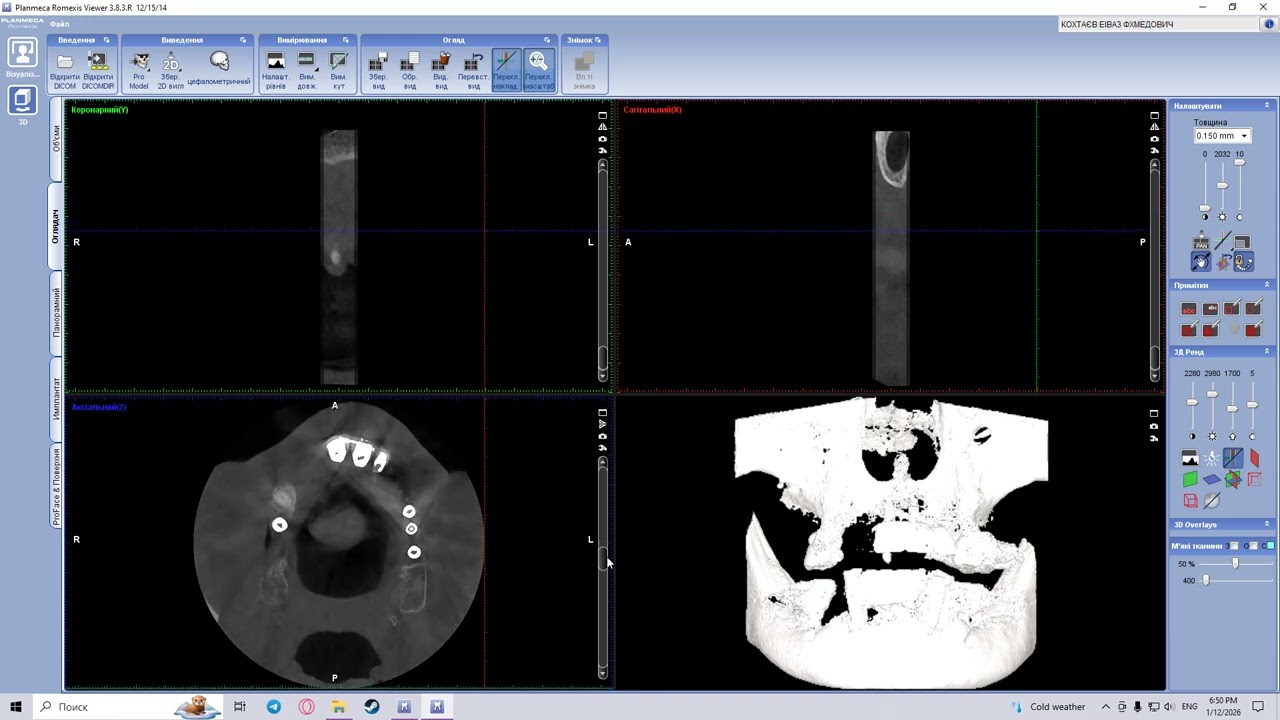
Task: Maximize the Сагітальний view pane
Action: (x=1154, y=115)
